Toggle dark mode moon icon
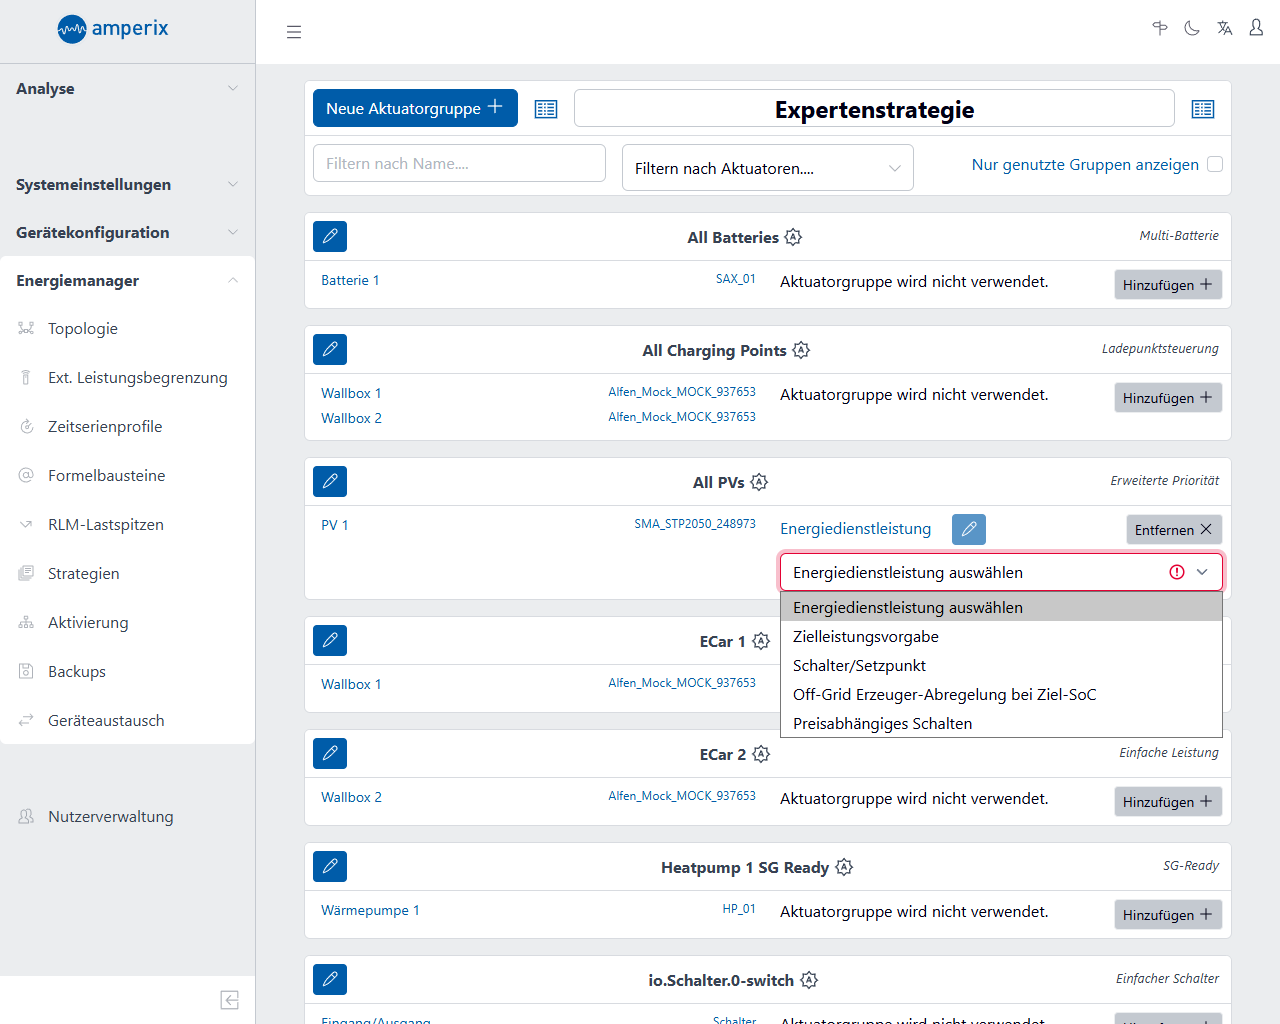 click(x=1192, y=28)
